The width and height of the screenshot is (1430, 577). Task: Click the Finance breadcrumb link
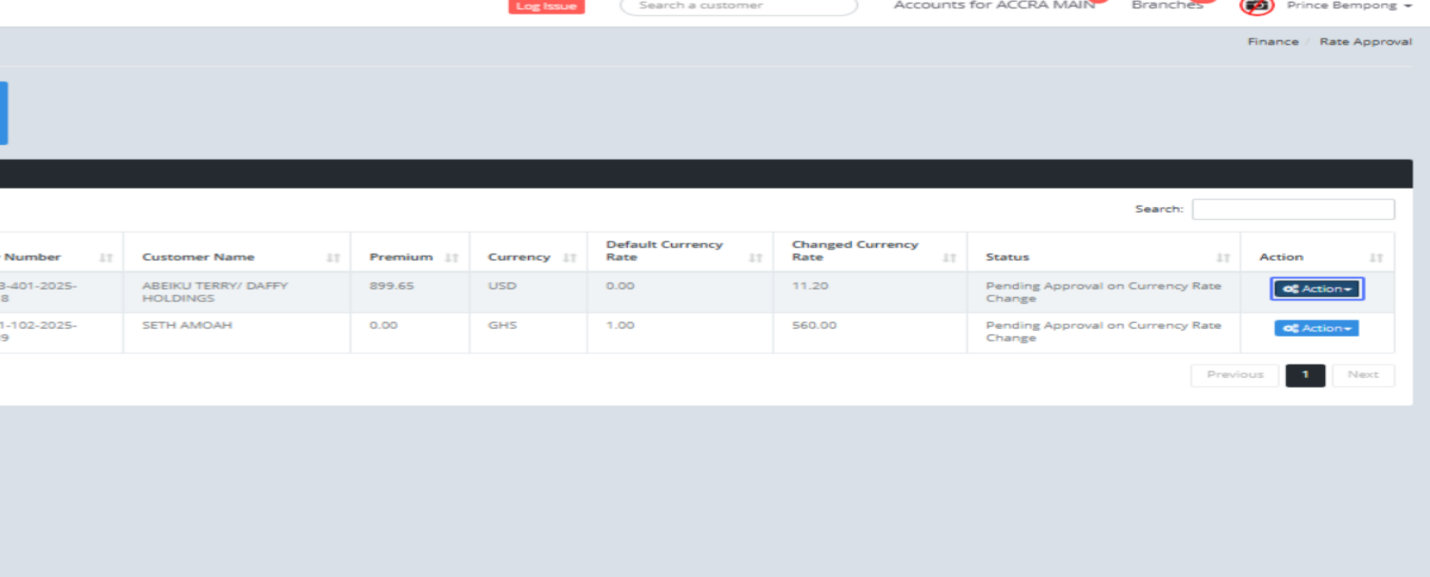pyautogui.click(x=1273, y=42)
